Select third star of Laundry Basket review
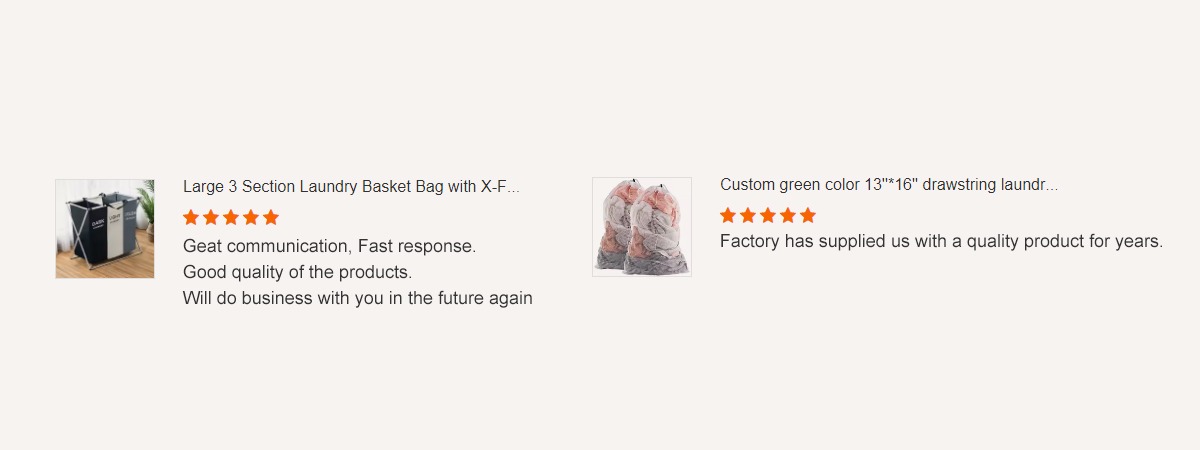Viewport: 1200px width, 450px height. click(231, 217)
